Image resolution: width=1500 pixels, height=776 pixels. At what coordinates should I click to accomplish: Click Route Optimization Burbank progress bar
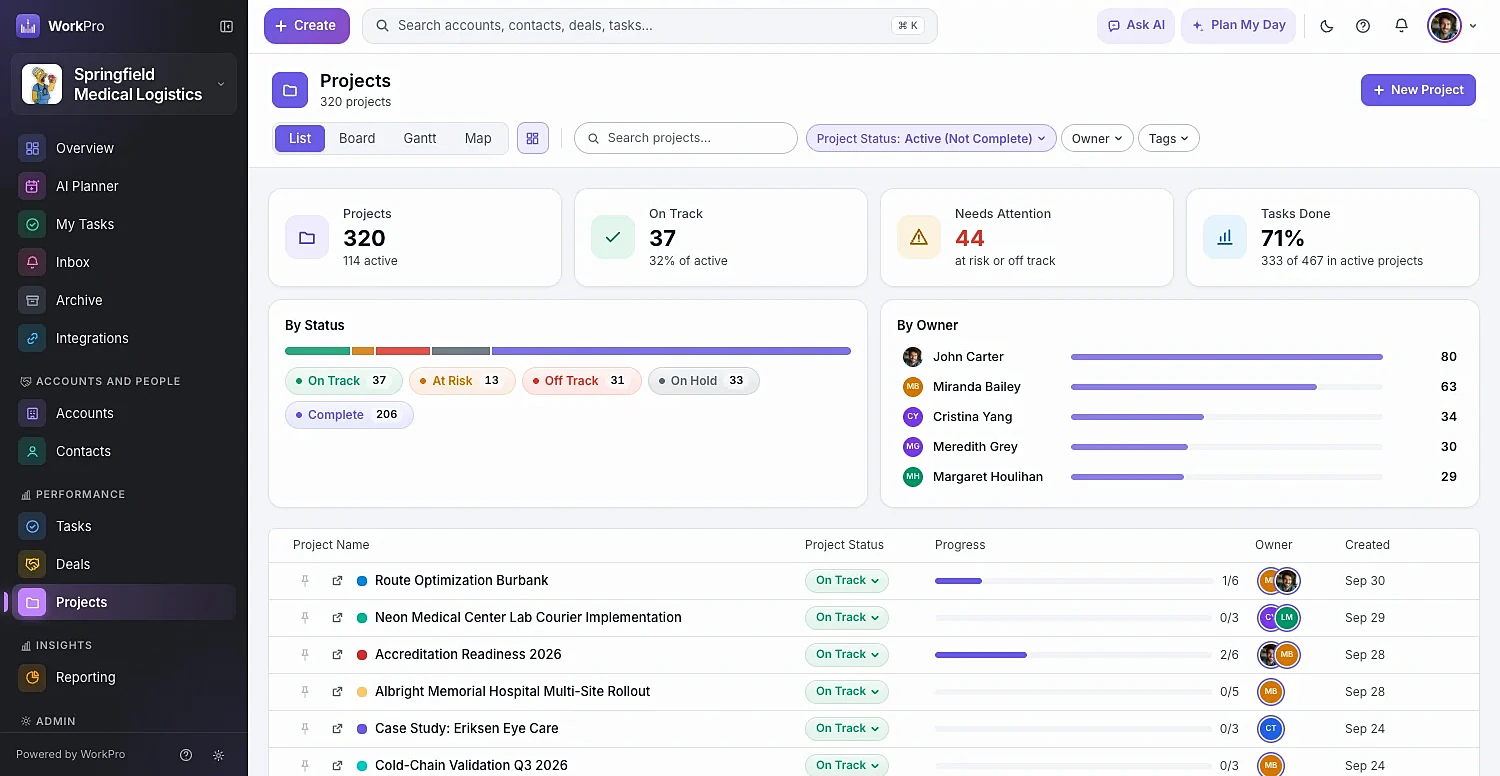coord(1073,581)
